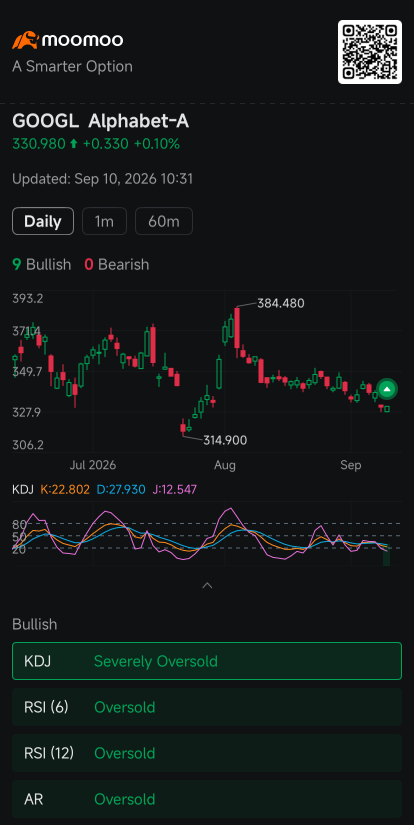414x825 pixels.
Task: Click the J:12.547 indicator value
Action: [x=175, y=490]
